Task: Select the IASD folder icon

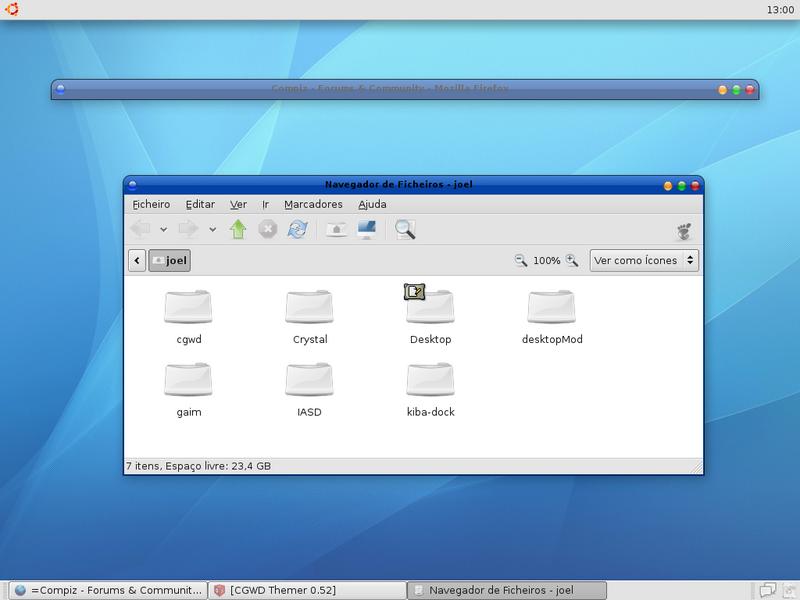Action: tap(309, 380)
